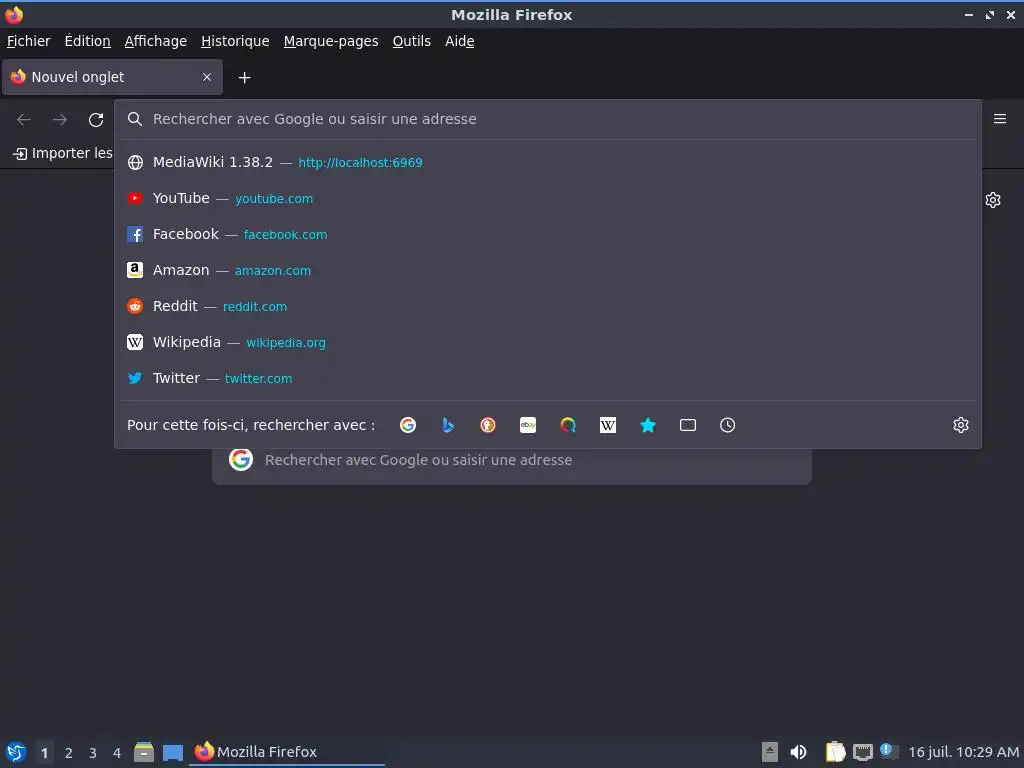The image size is (1024, 768).
Task: Open the Fichier menu
Action: pyautogui.click(x=29, y=41)
